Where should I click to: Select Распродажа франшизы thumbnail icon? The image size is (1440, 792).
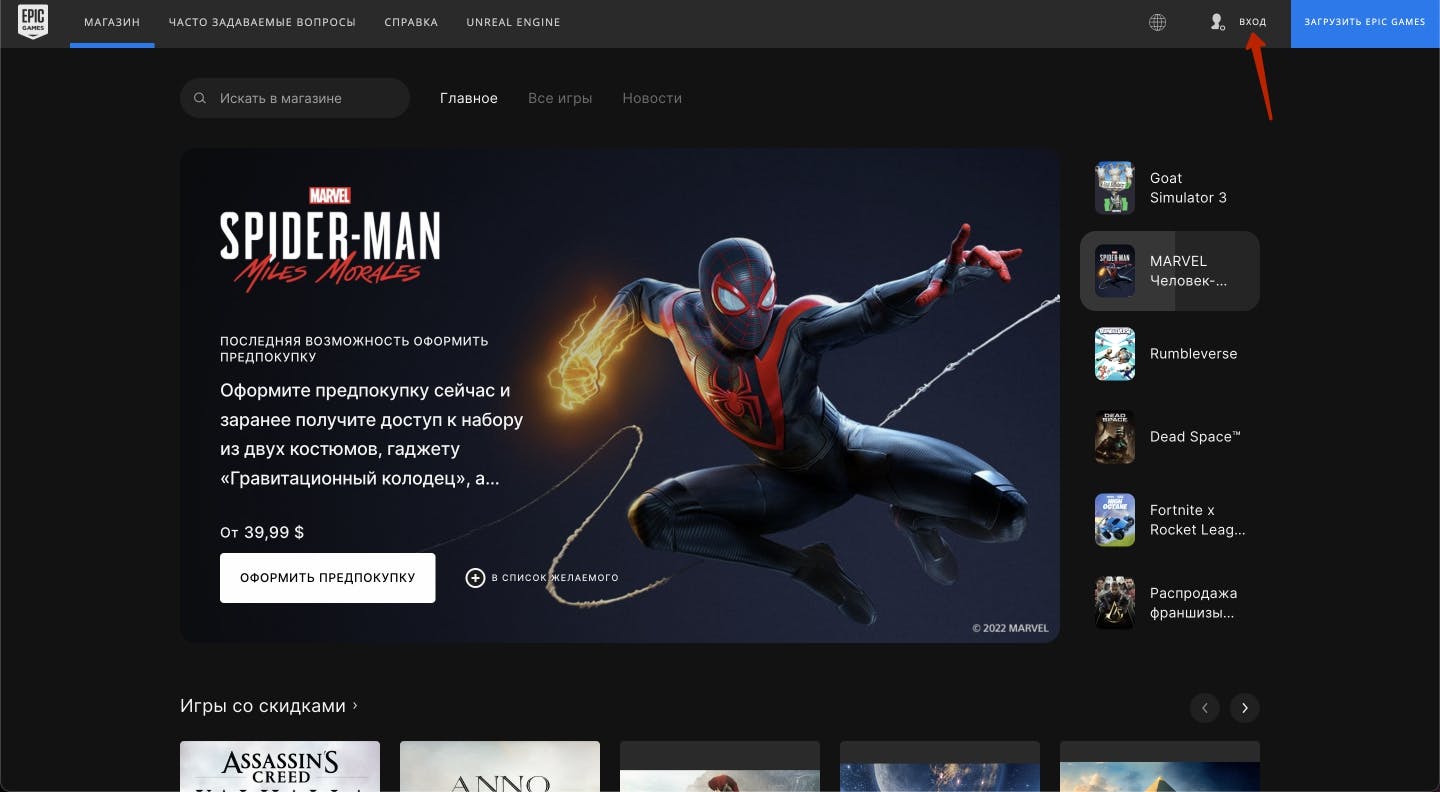[x=1114, y=602]
